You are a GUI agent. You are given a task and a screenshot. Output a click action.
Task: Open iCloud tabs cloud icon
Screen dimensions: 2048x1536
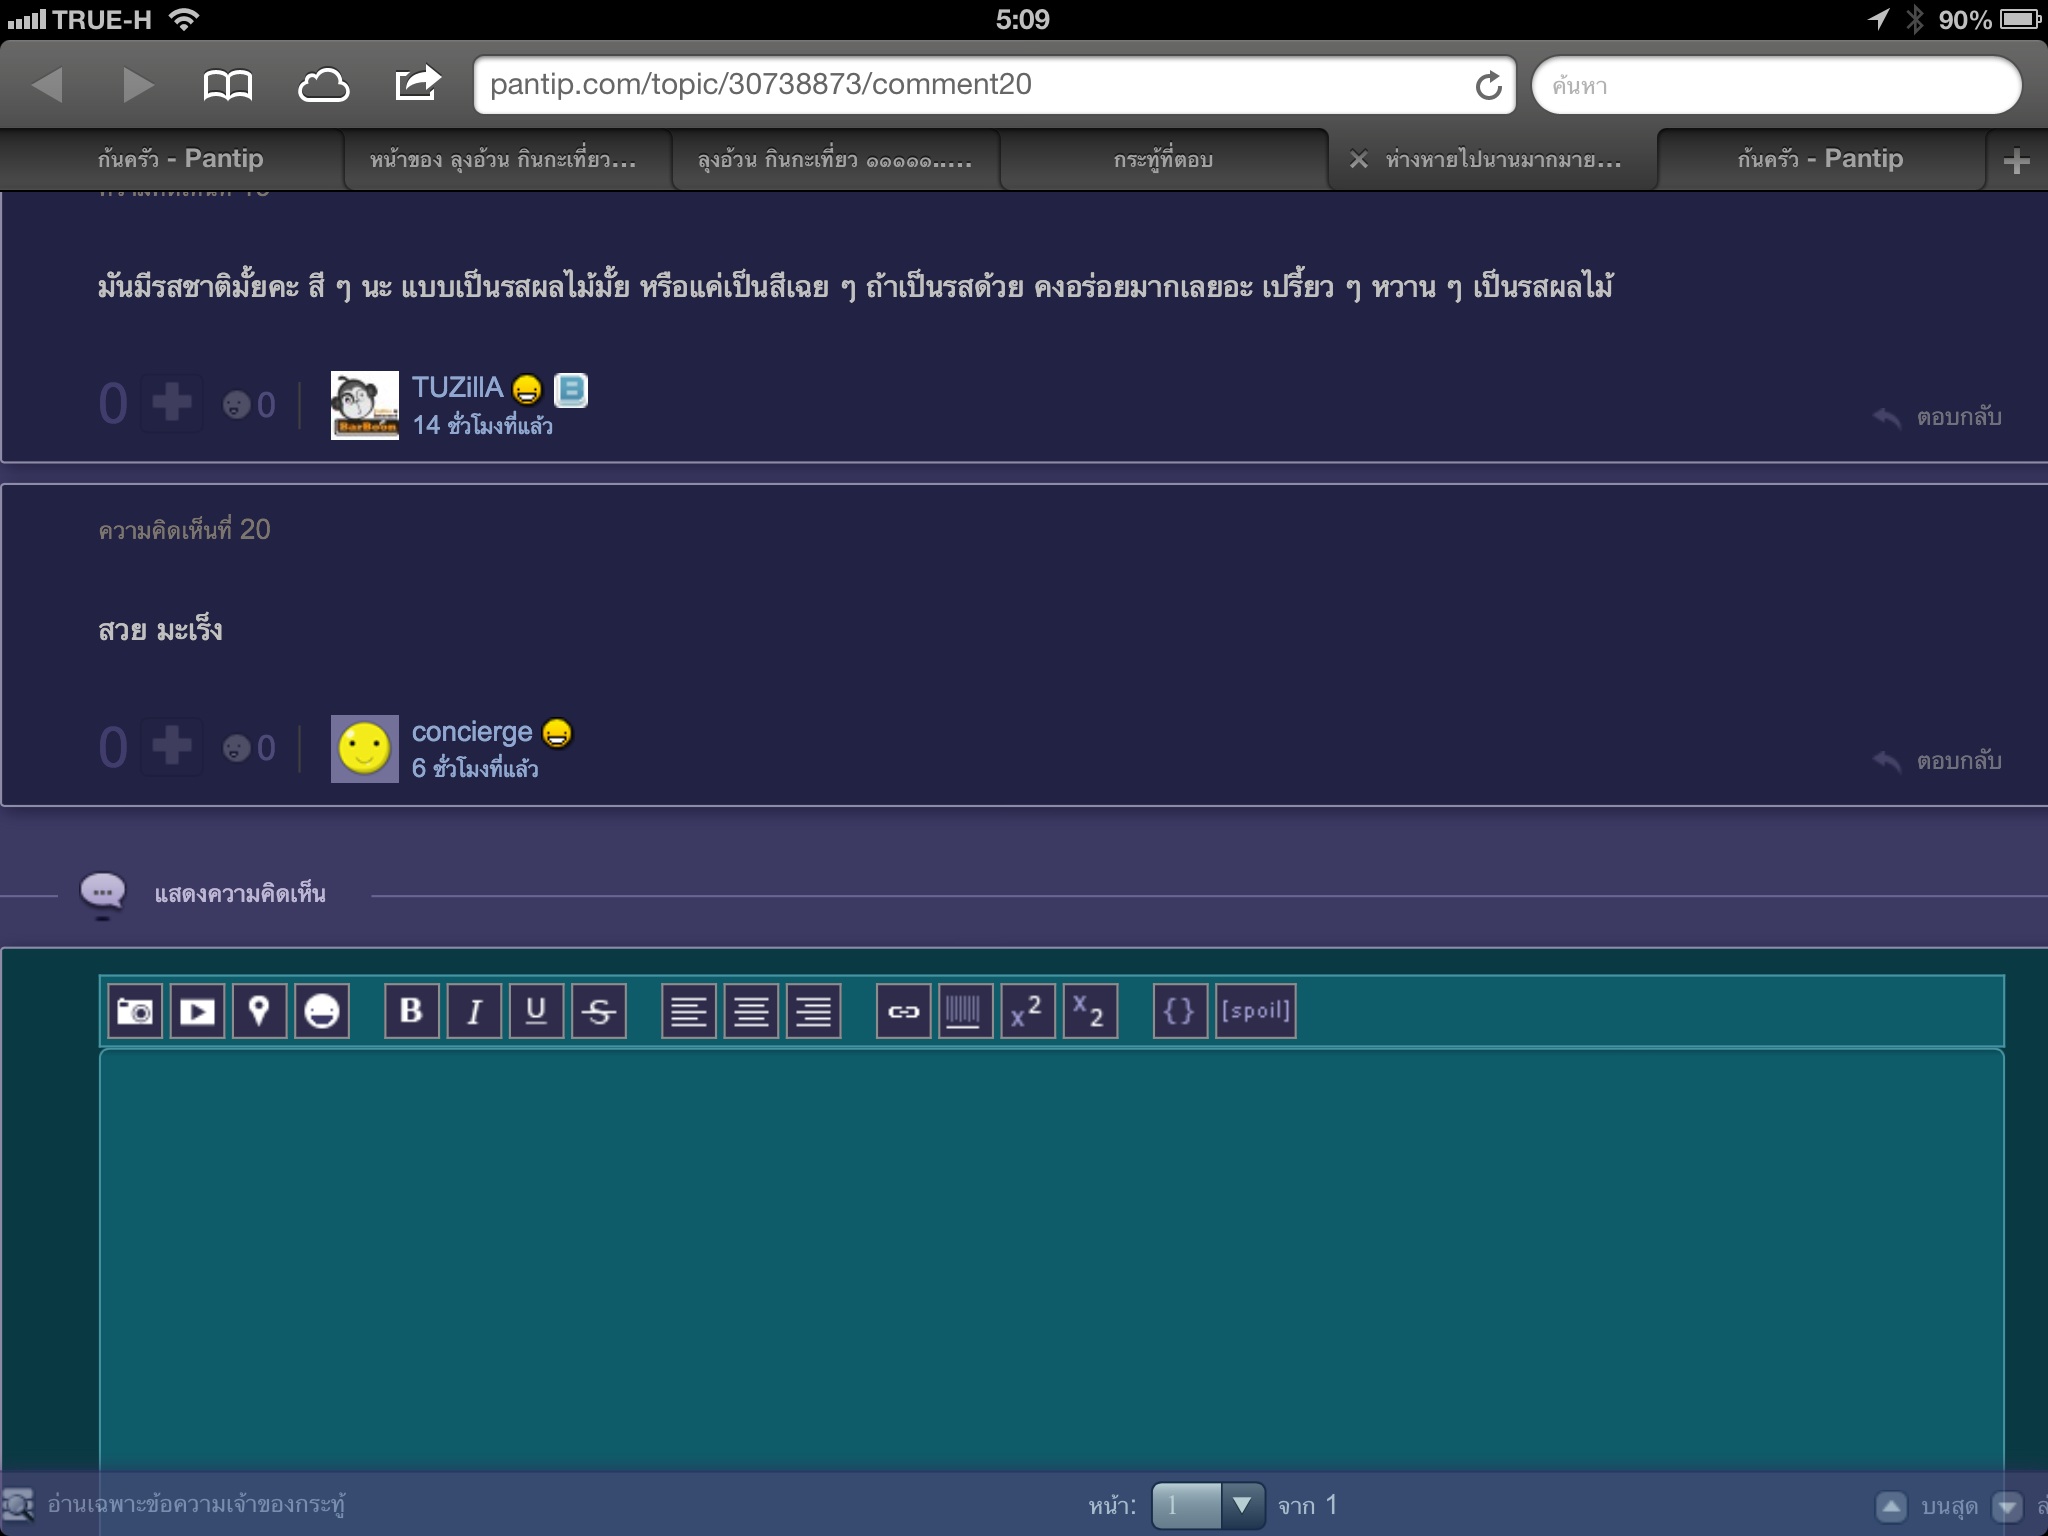point(323,85)
